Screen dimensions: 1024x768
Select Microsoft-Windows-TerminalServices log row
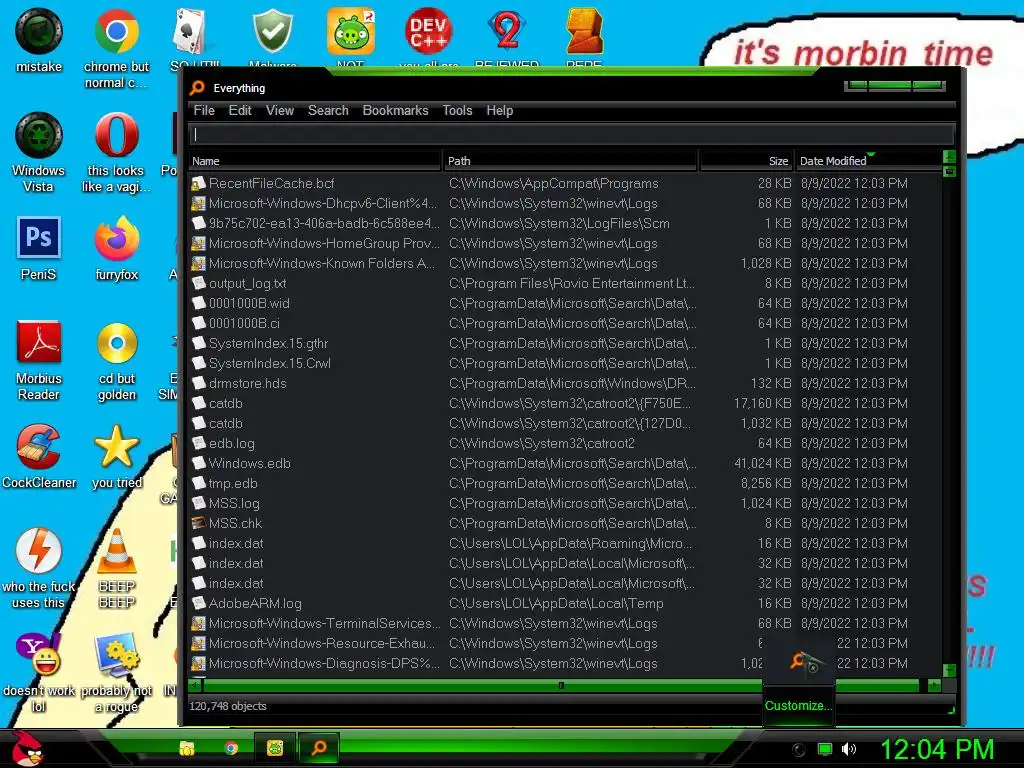point(565,623)
